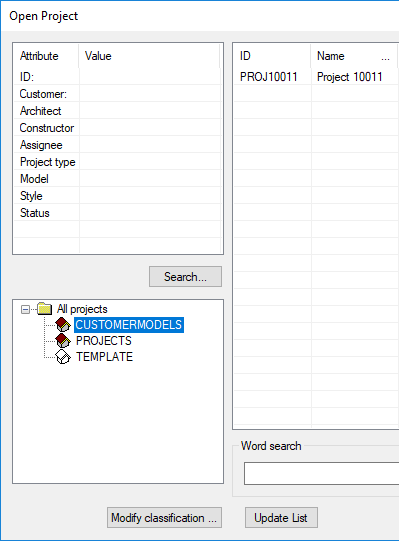
Task: Select the PROJ10011 row in project list
Action: click(x=316, y=77)
